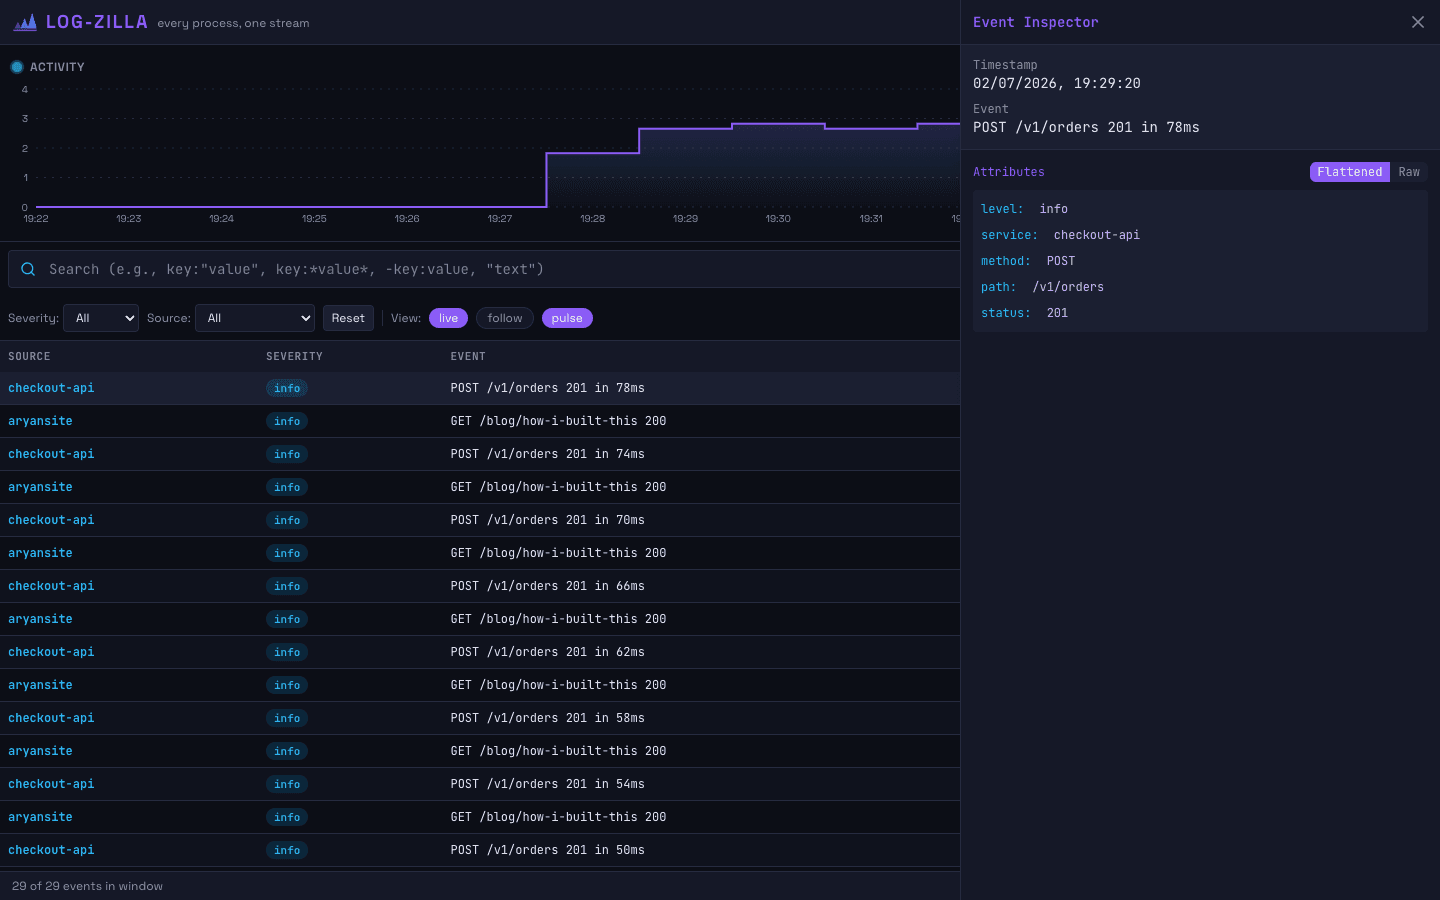Image resolution: width=1440 pixels, height=900 pixels.
Task: Sort by the SEVERITY column header
Action: click(x=294, y=356)
